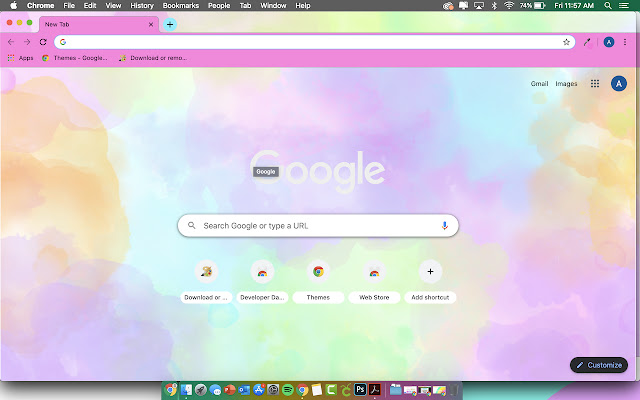Open the Images link

tap(566, 84)
